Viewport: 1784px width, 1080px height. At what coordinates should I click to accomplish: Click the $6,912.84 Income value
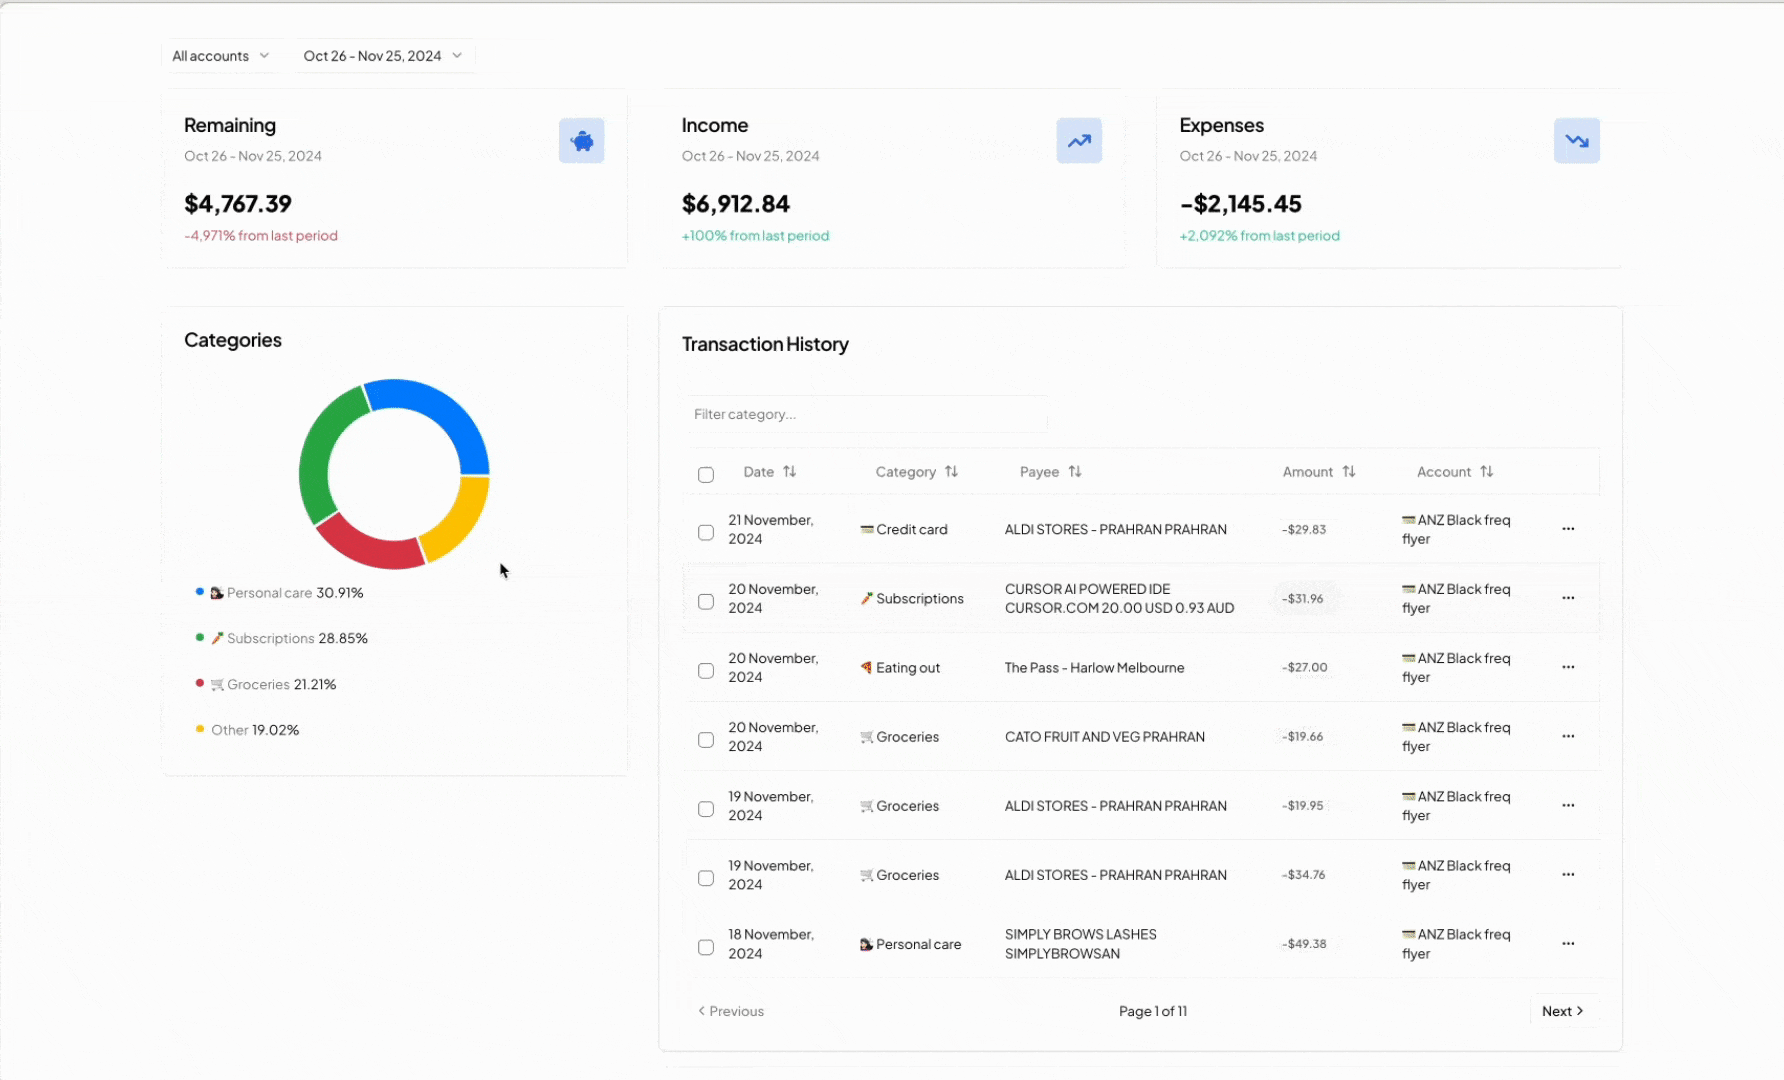pos(736,204)
